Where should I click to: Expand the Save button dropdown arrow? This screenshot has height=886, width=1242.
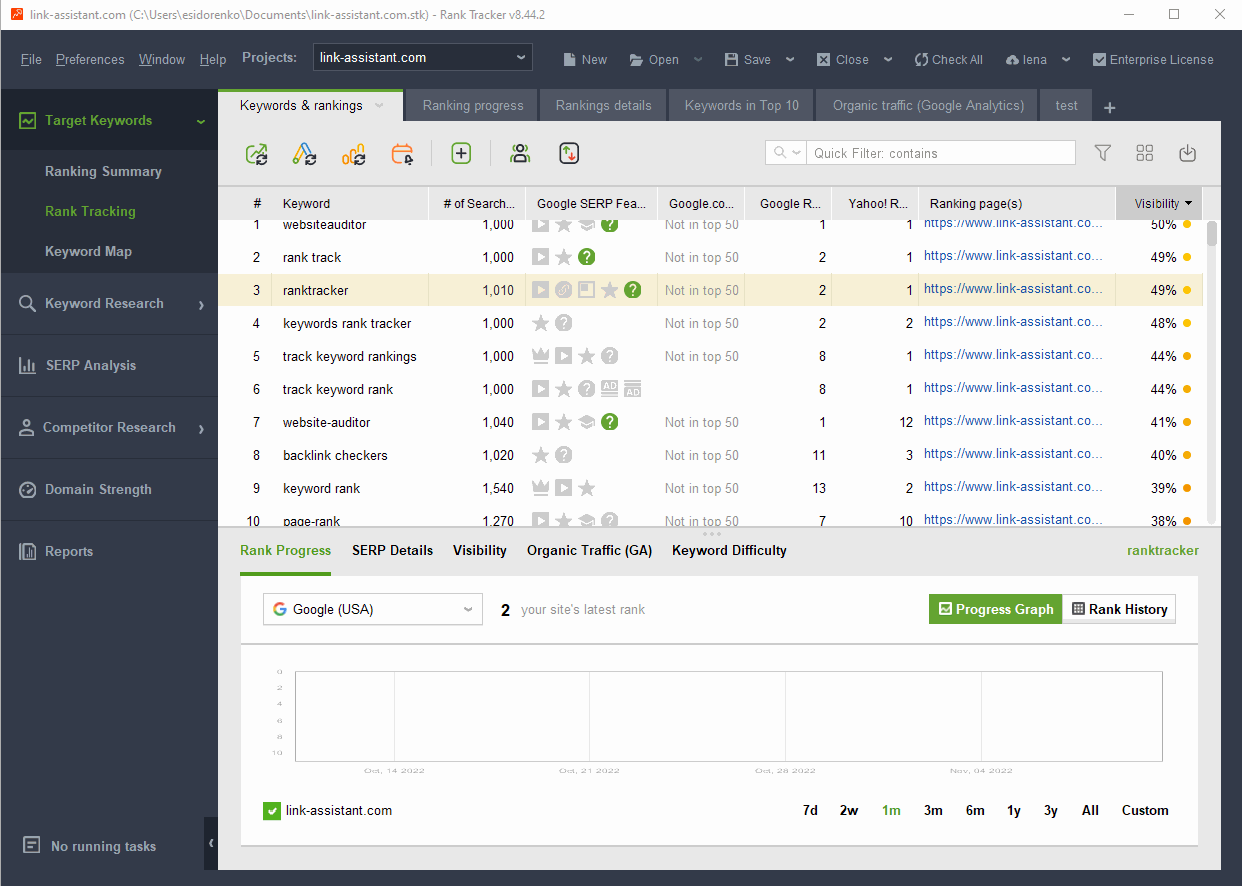coord(790,59)
